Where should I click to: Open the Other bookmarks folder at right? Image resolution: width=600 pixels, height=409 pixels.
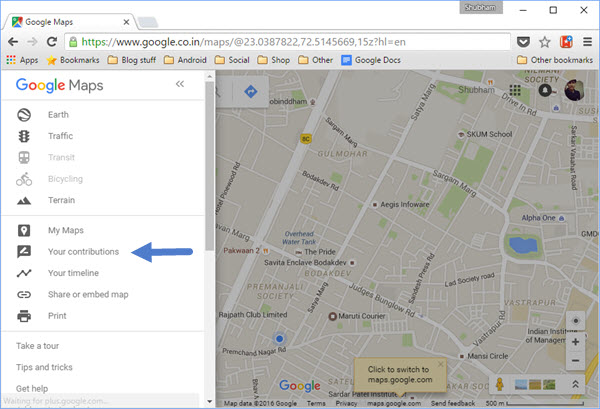click(x=554, y=60)
